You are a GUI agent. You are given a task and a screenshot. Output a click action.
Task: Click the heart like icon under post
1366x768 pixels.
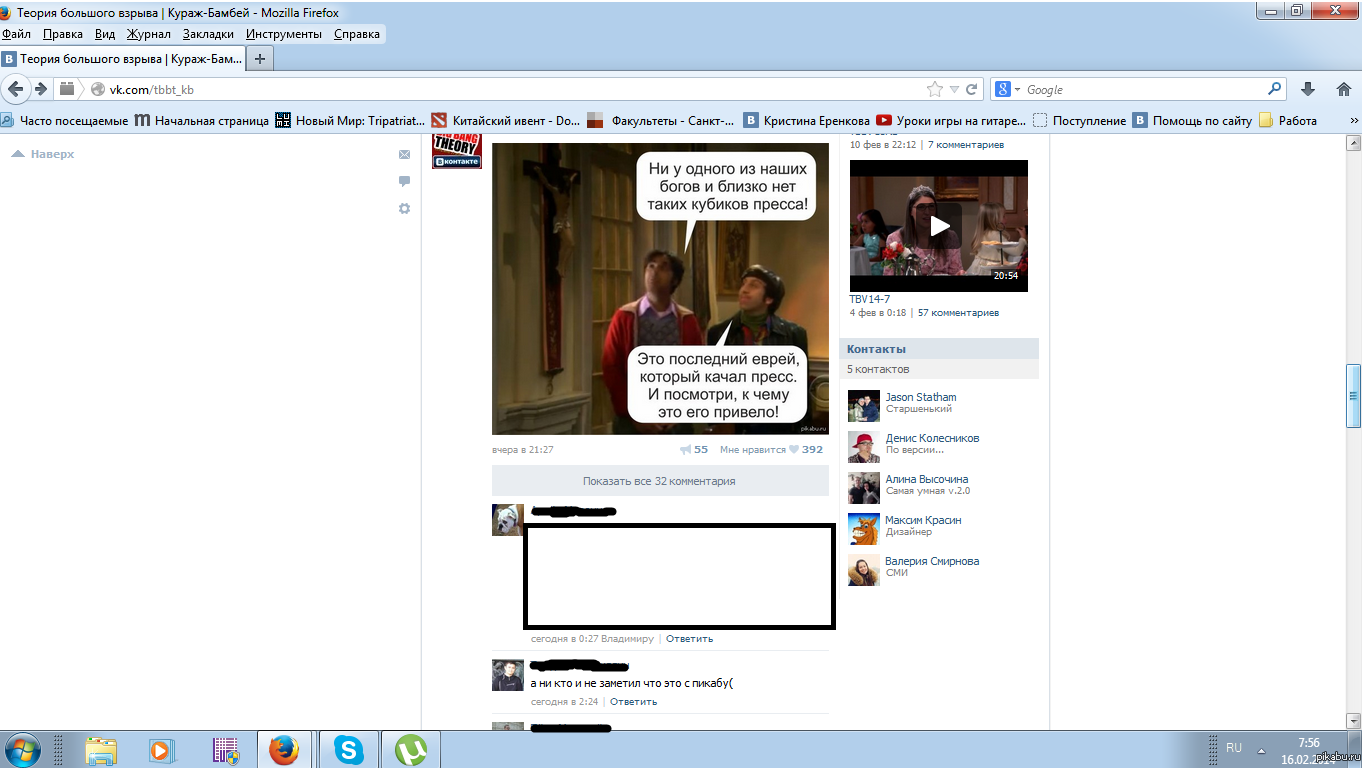click(794, 450)
